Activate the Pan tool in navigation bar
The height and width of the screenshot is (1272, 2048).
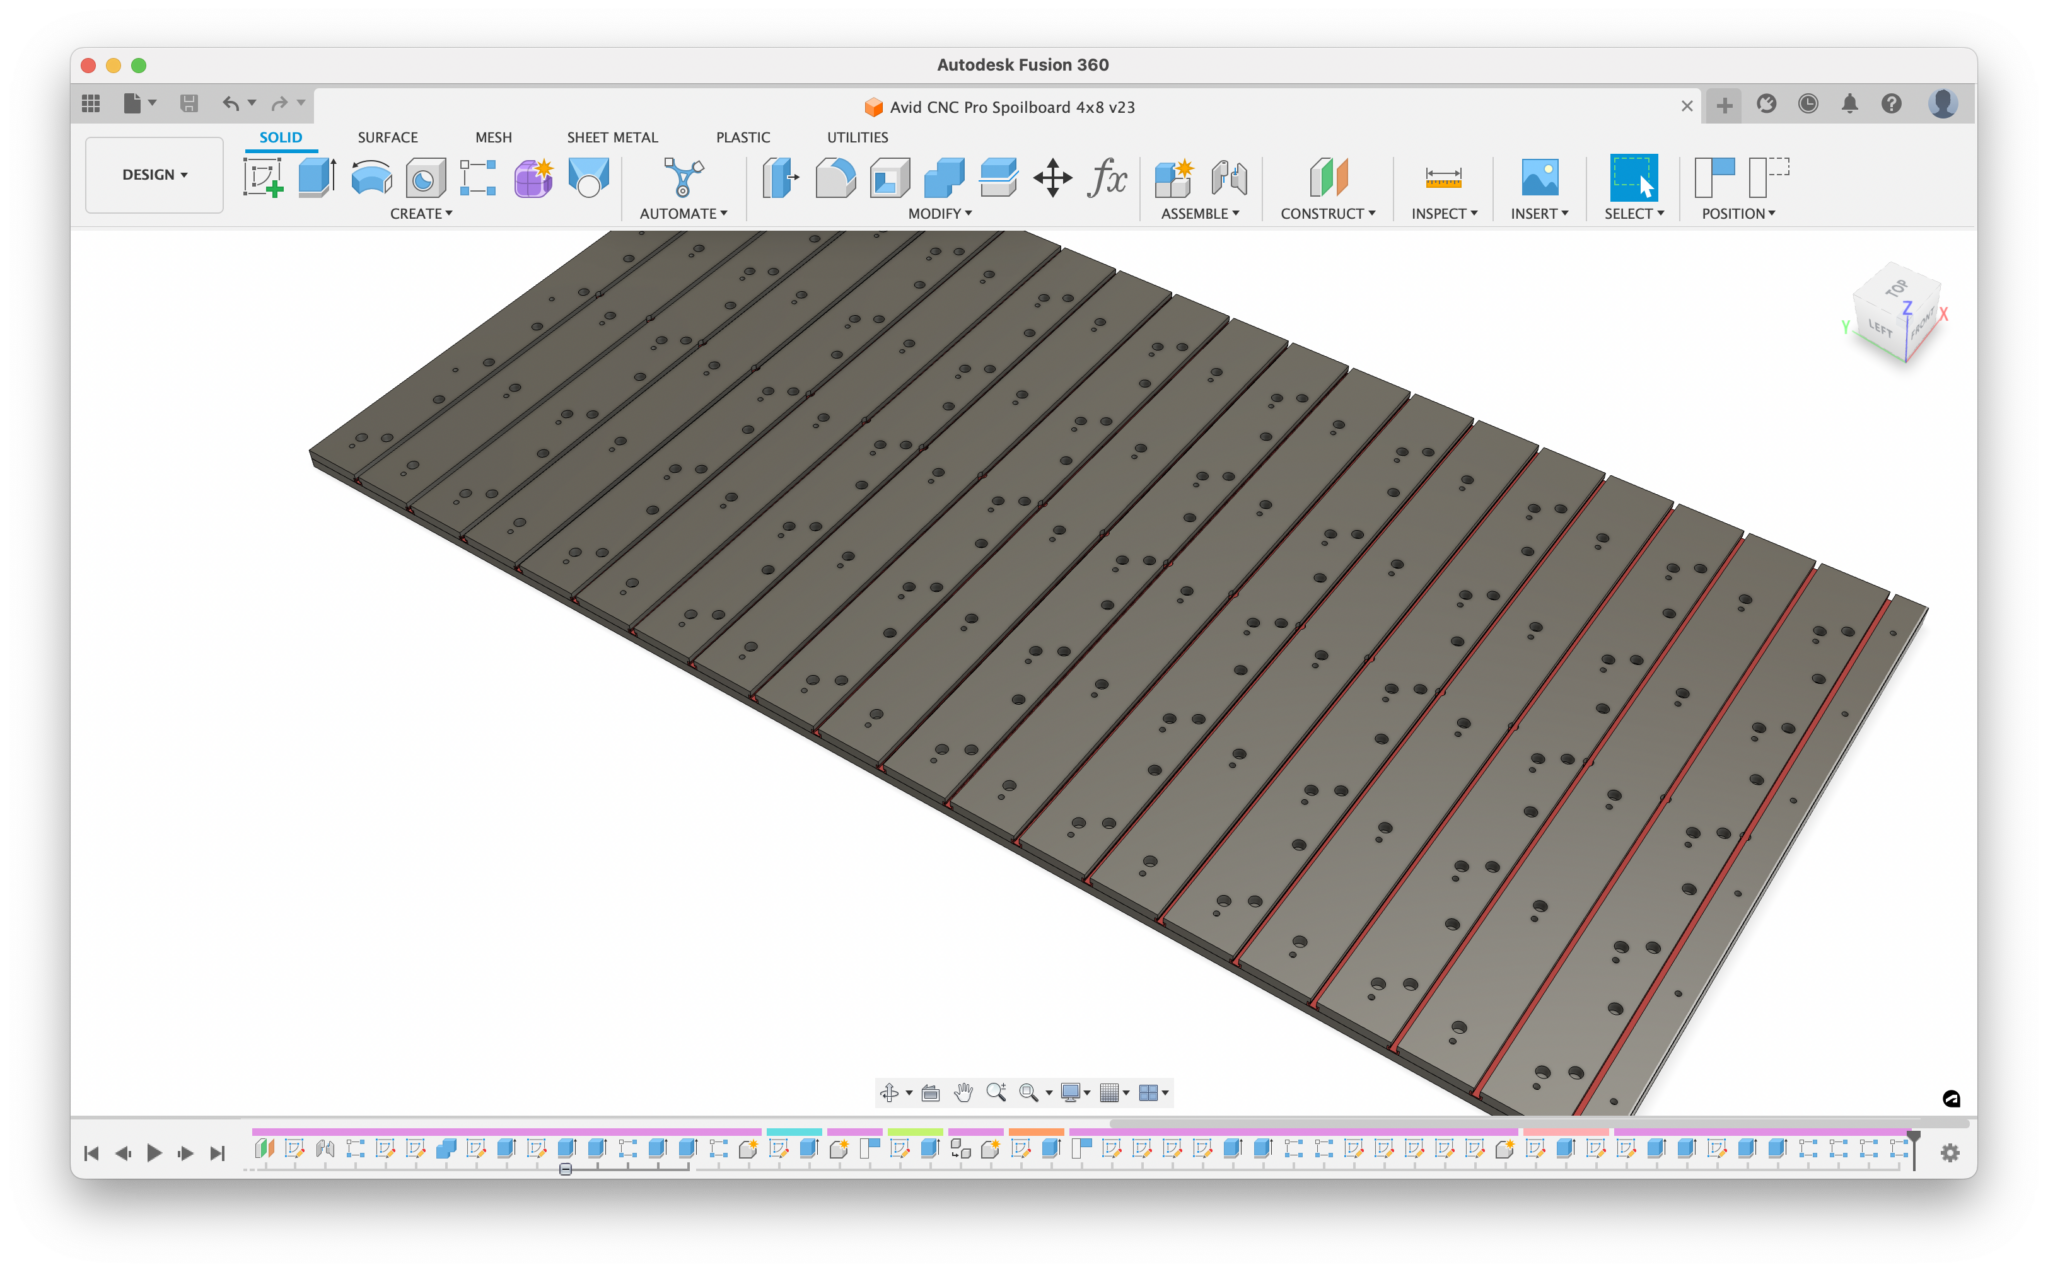963,1092
